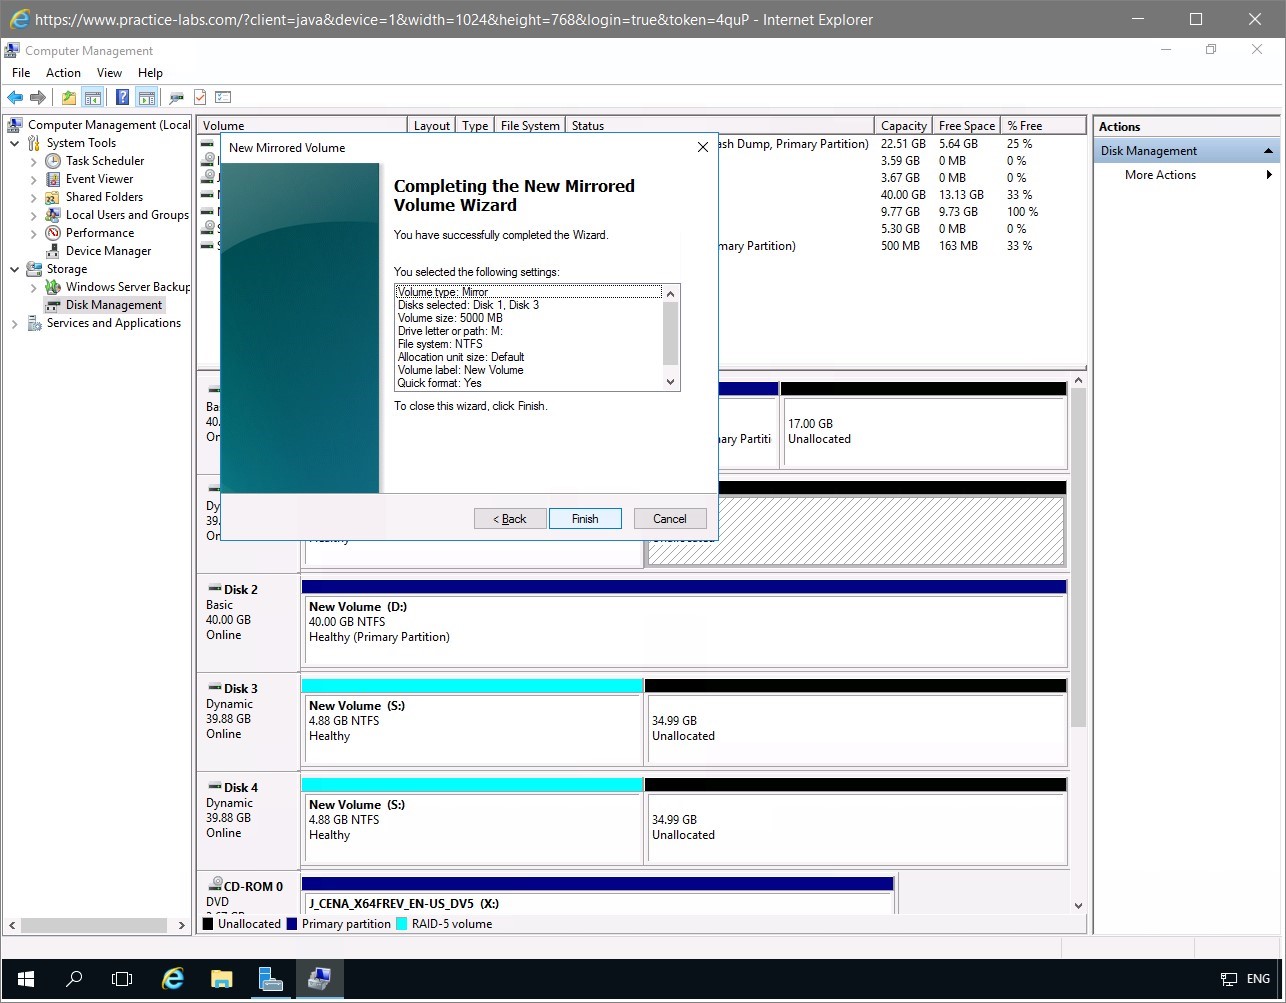Expand the Task Scheduler node
This screenshot has height=1003, width=1286.
[34, 161]
